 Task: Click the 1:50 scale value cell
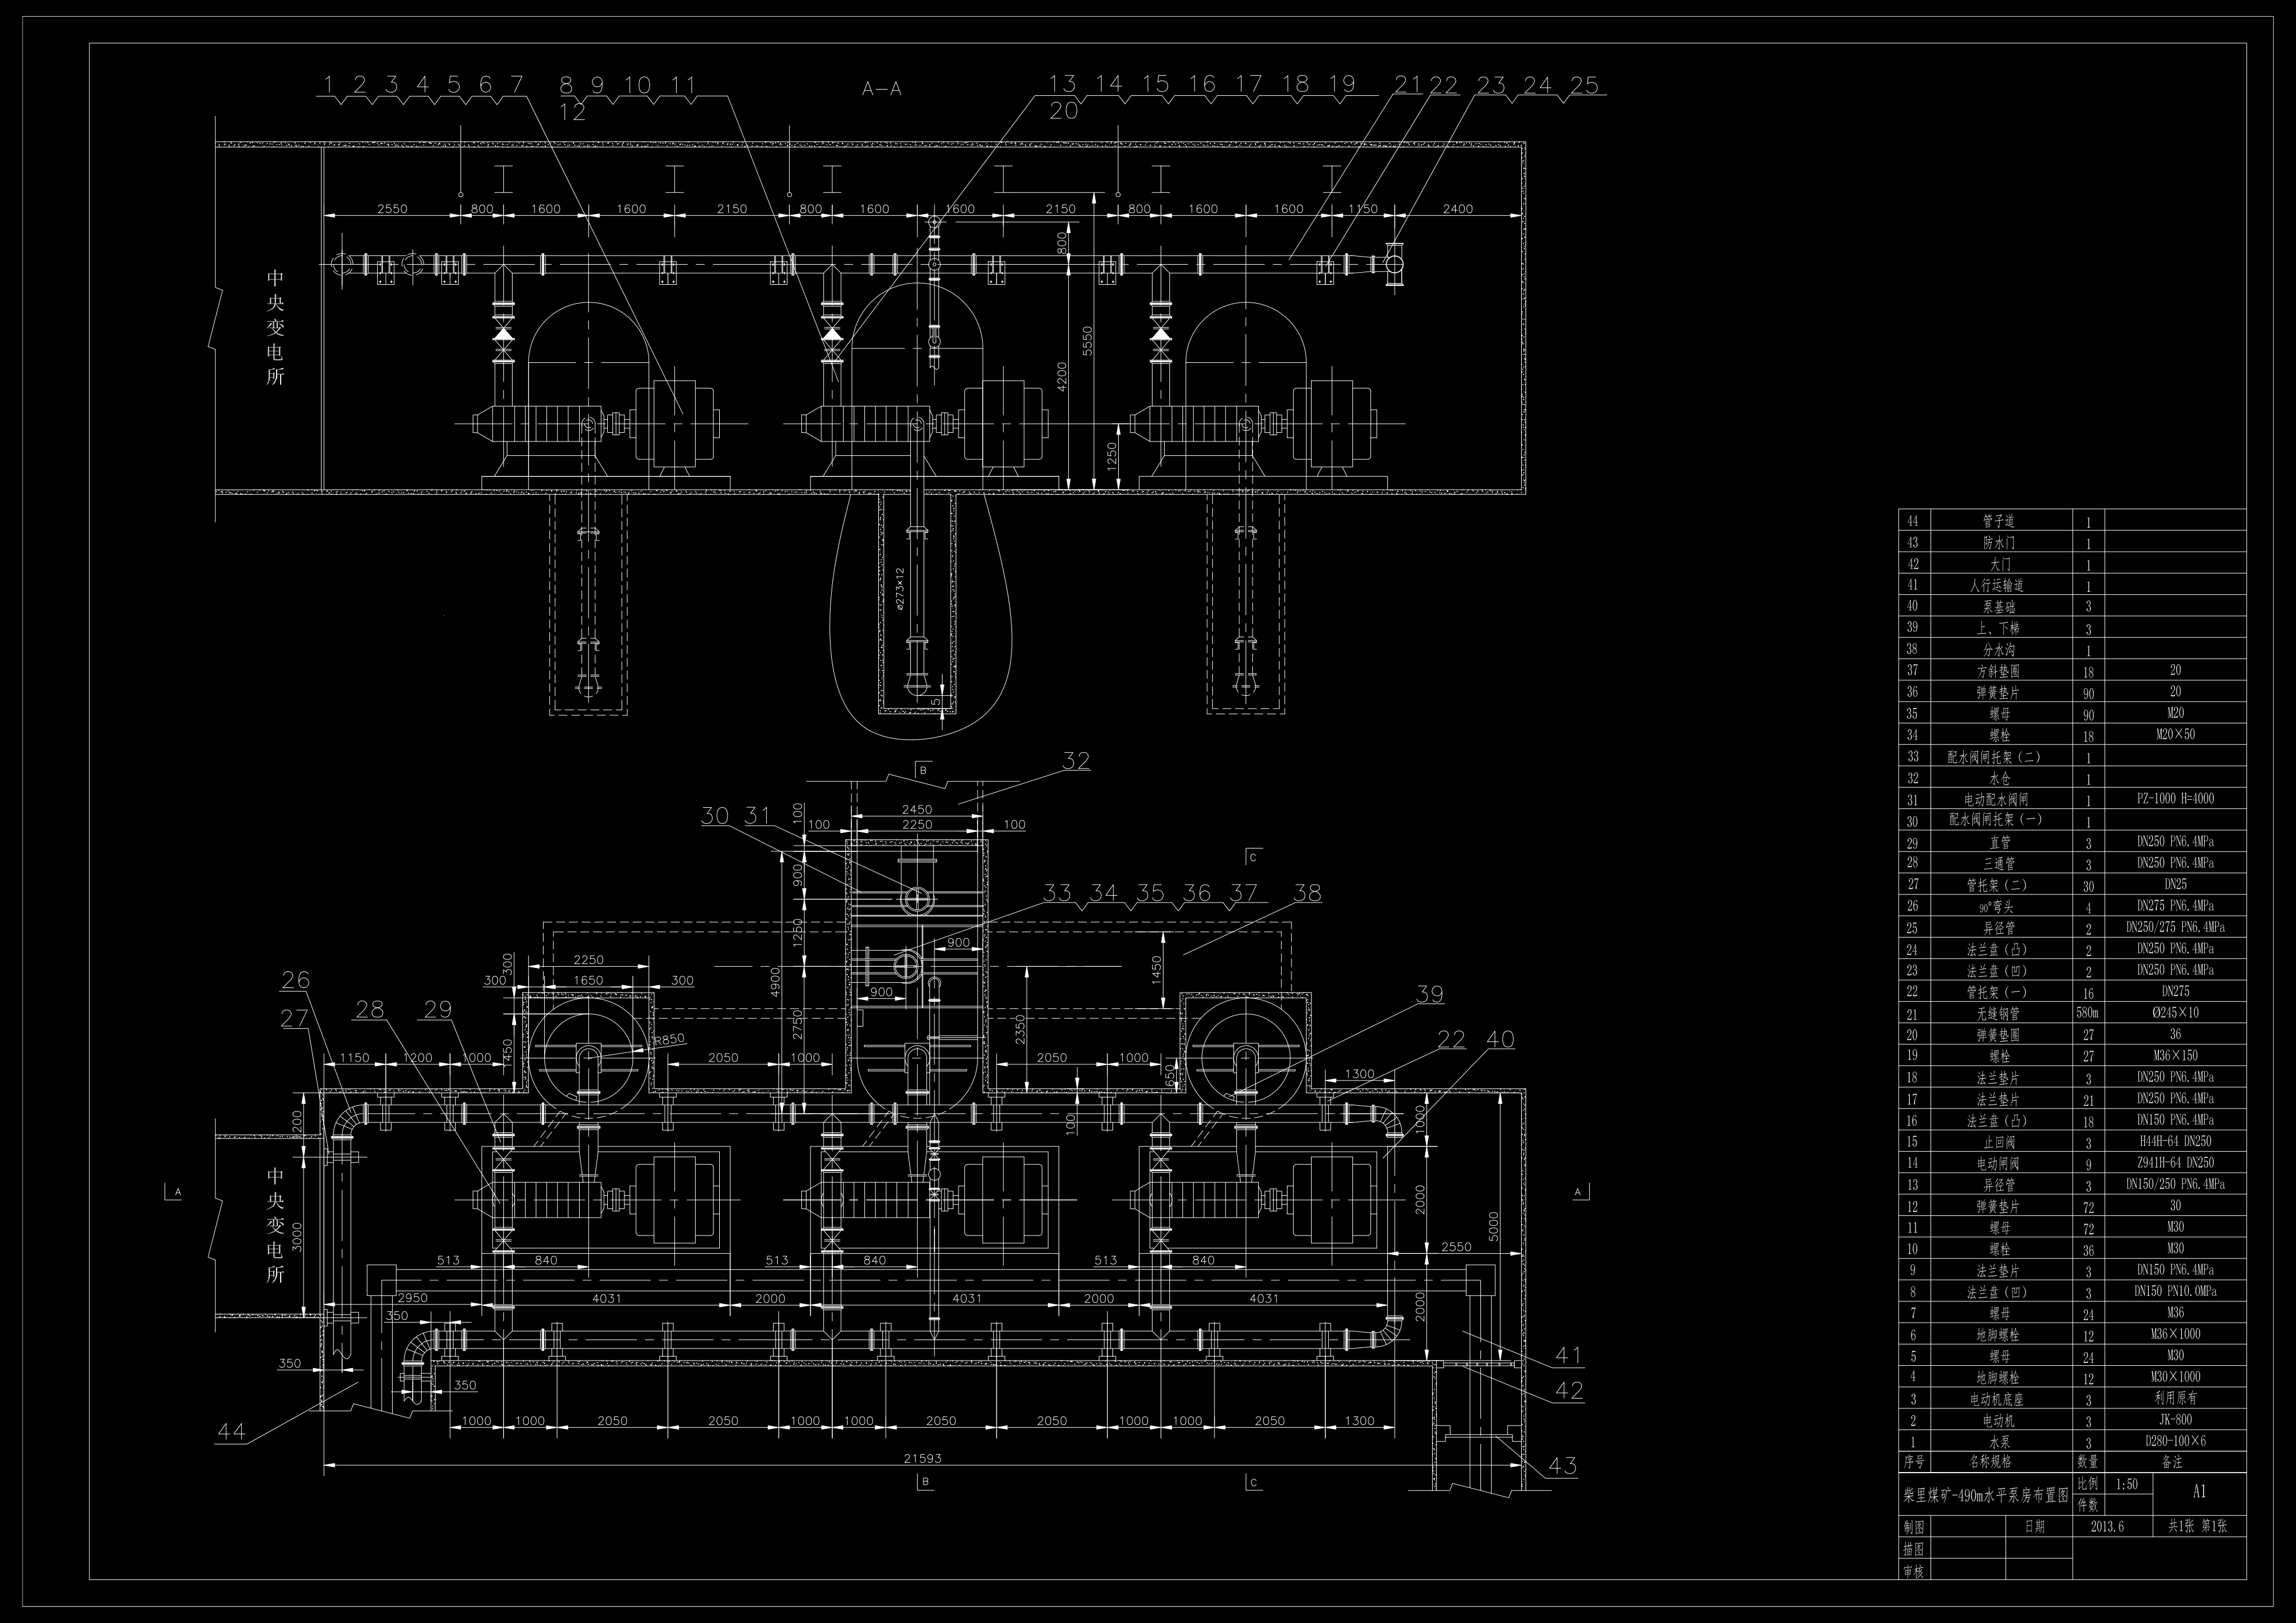pyautogui.click(x=2126, y=1485)
